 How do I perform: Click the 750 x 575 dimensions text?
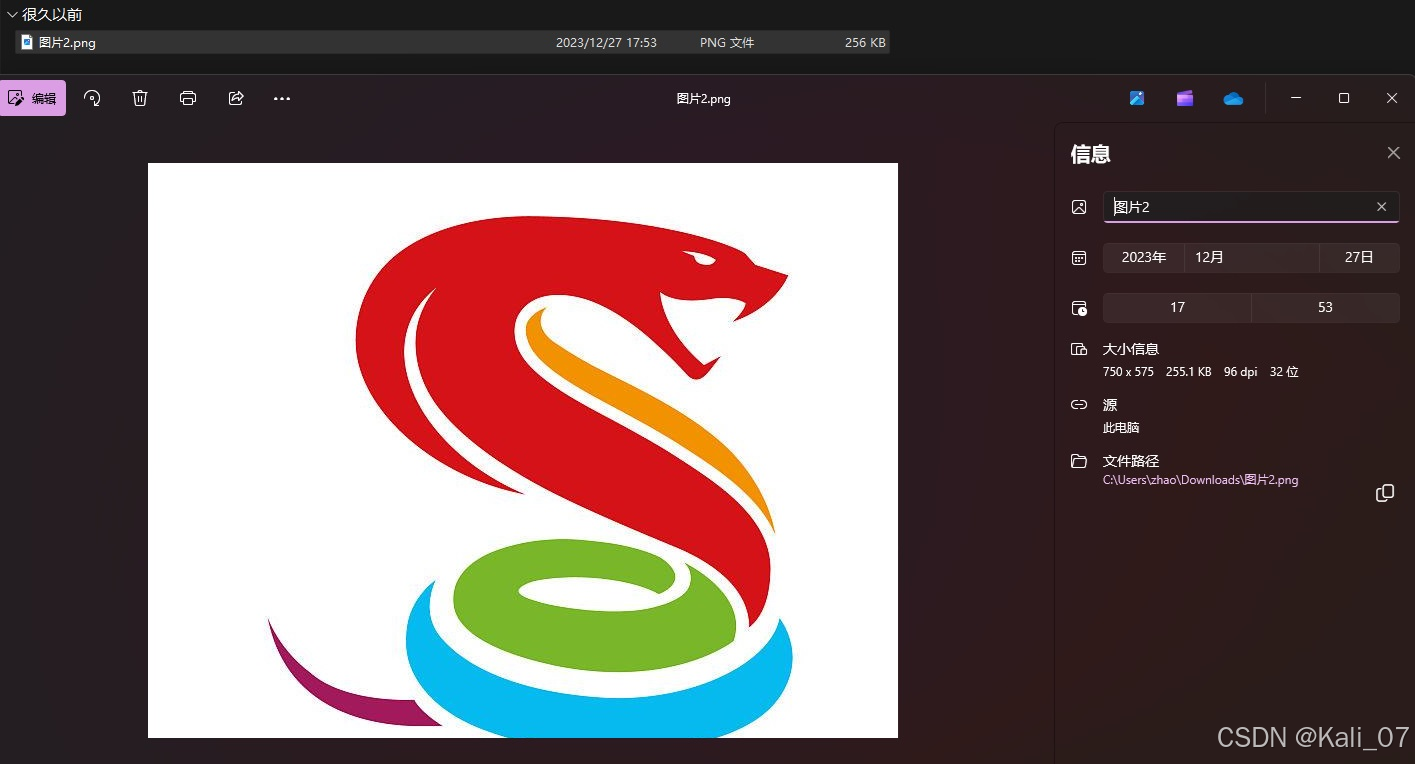(1128, 371)
